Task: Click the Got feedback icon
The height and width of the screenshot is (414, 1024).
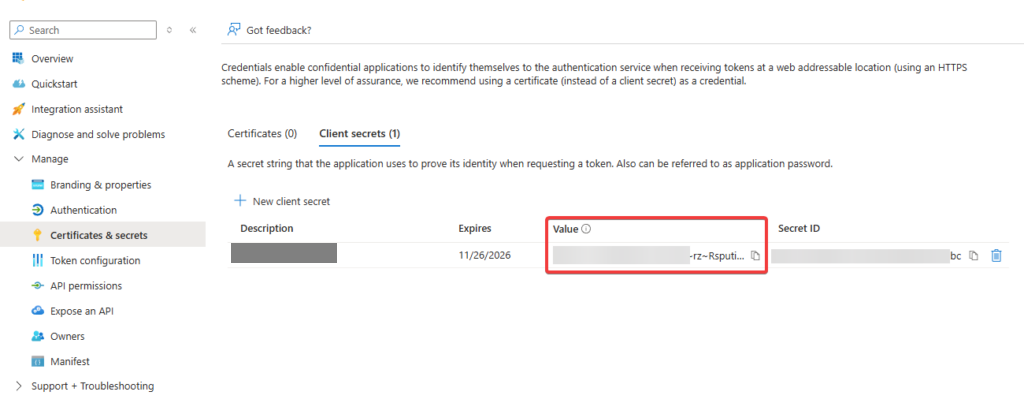Action: pyautogui.click(x=234, y=30)
